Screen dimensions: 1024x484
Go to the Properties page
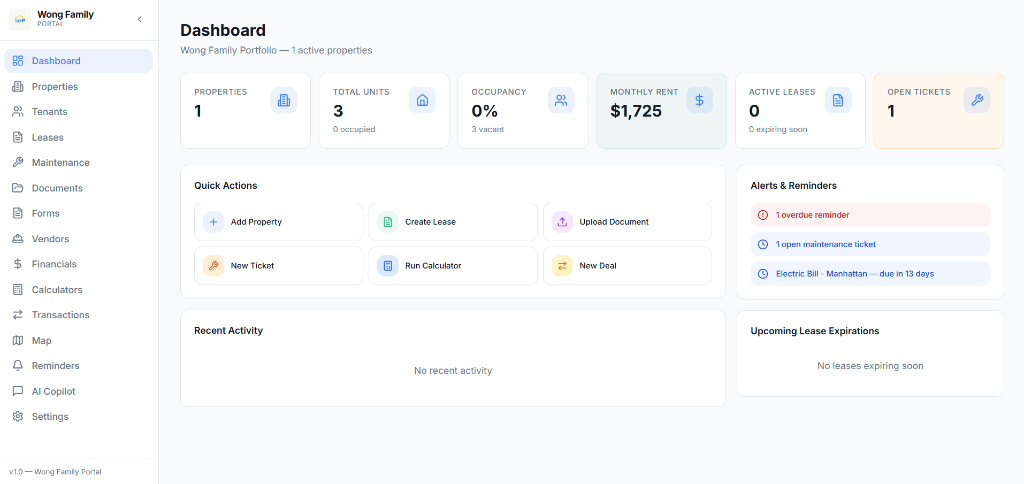(78, 86)
